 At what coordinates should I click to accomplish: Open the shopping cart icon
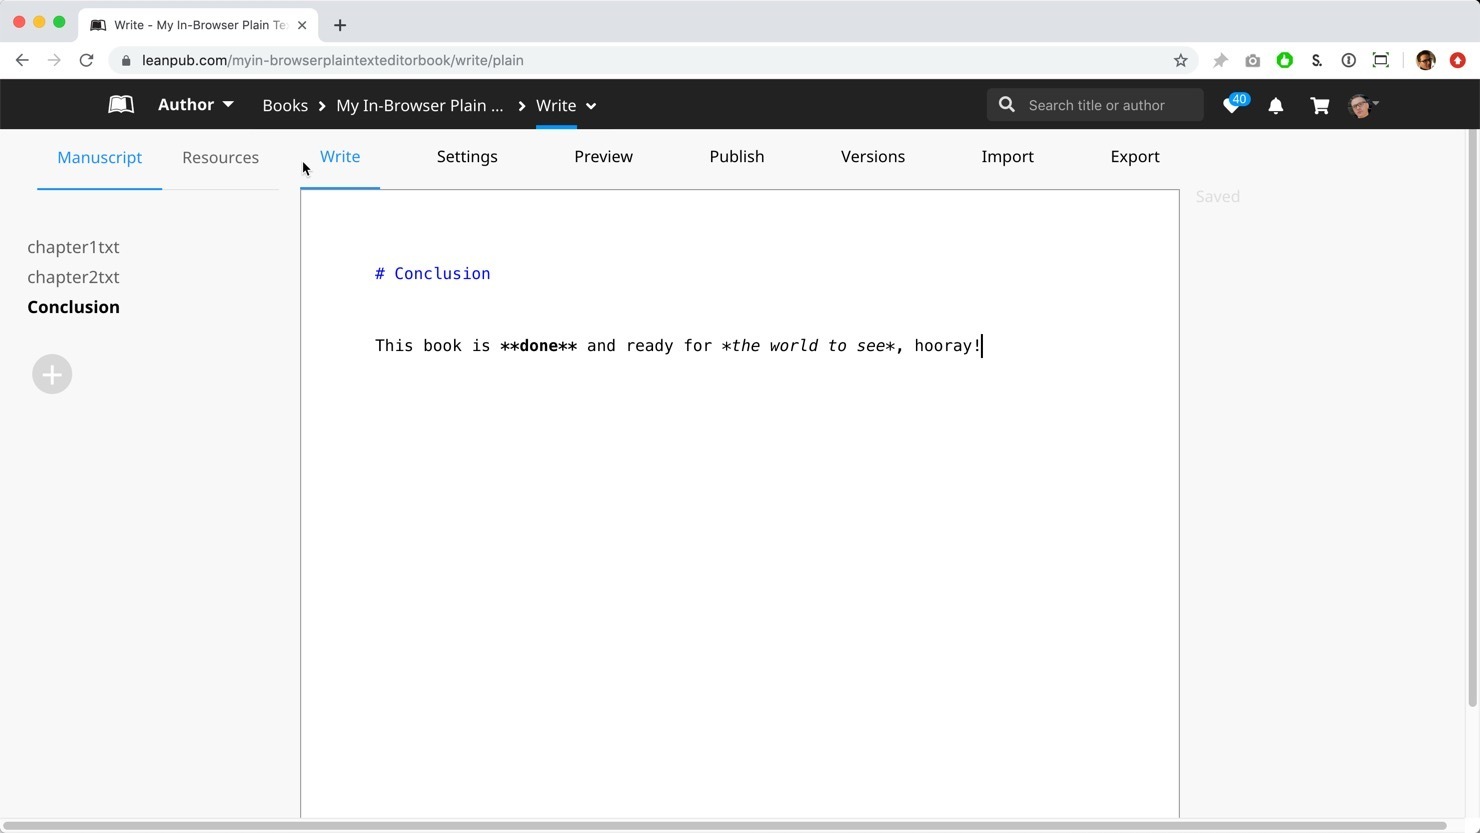1320,105
